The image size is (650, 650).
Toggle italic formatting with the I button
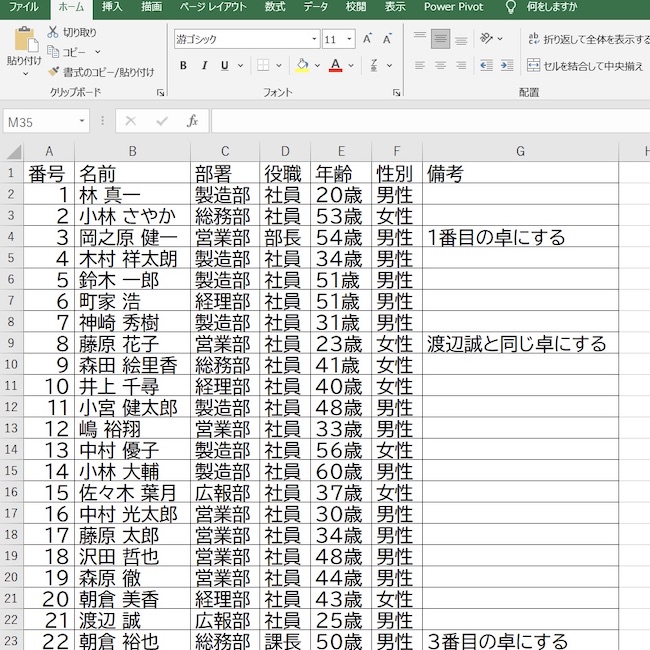point(204,66)
